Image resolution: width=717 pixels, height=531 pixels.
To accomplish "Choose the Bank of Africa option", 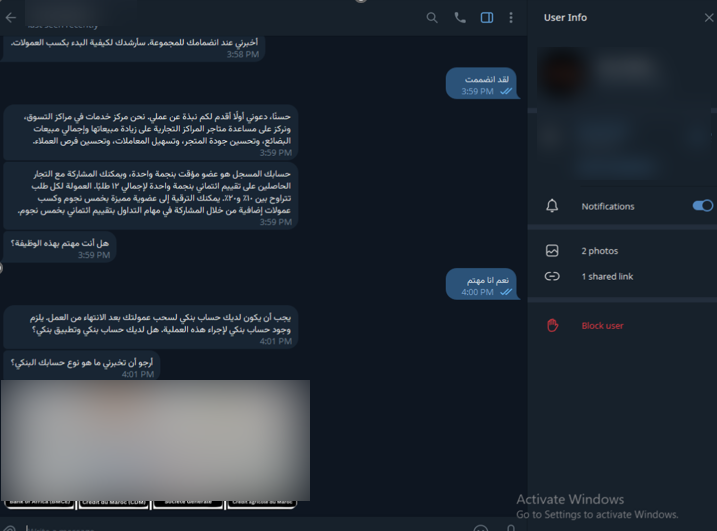I will [40, 504].
